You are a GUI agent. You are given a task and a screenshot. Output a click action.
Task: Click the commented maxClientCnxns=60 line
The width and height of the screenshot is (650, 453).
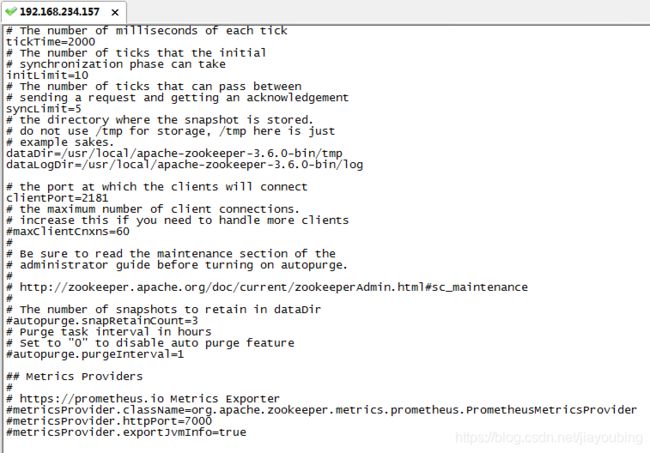point(67,231)
